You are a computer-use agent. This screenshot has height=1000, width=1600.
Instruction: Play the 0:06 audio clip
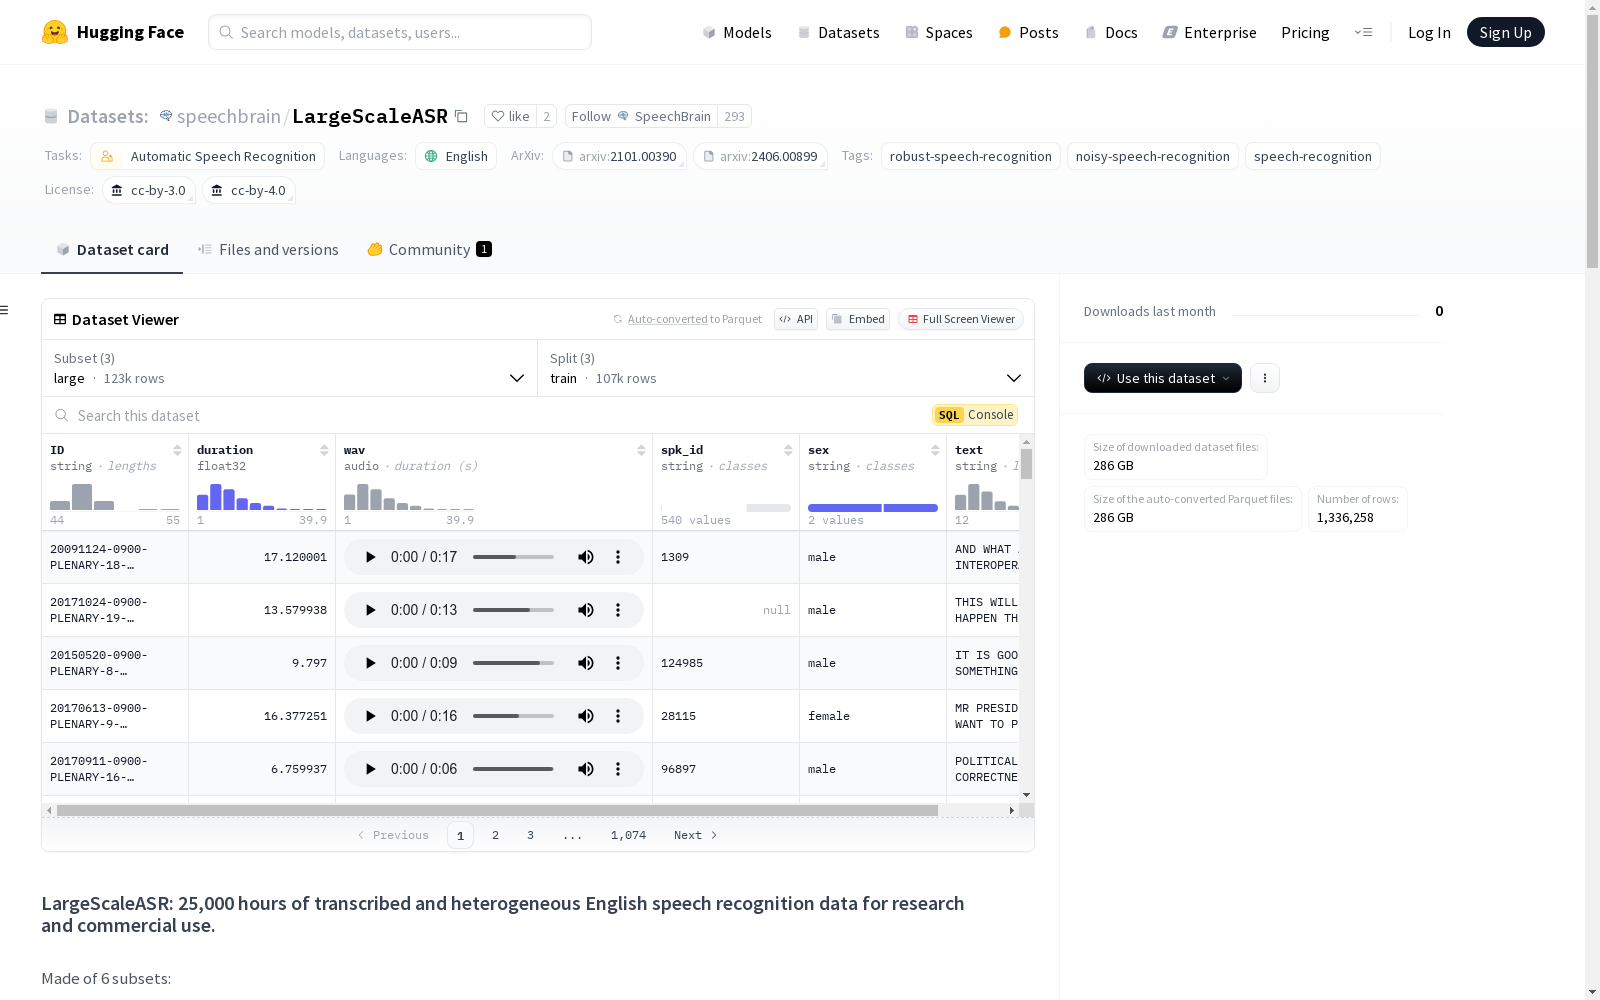(370, 769)
